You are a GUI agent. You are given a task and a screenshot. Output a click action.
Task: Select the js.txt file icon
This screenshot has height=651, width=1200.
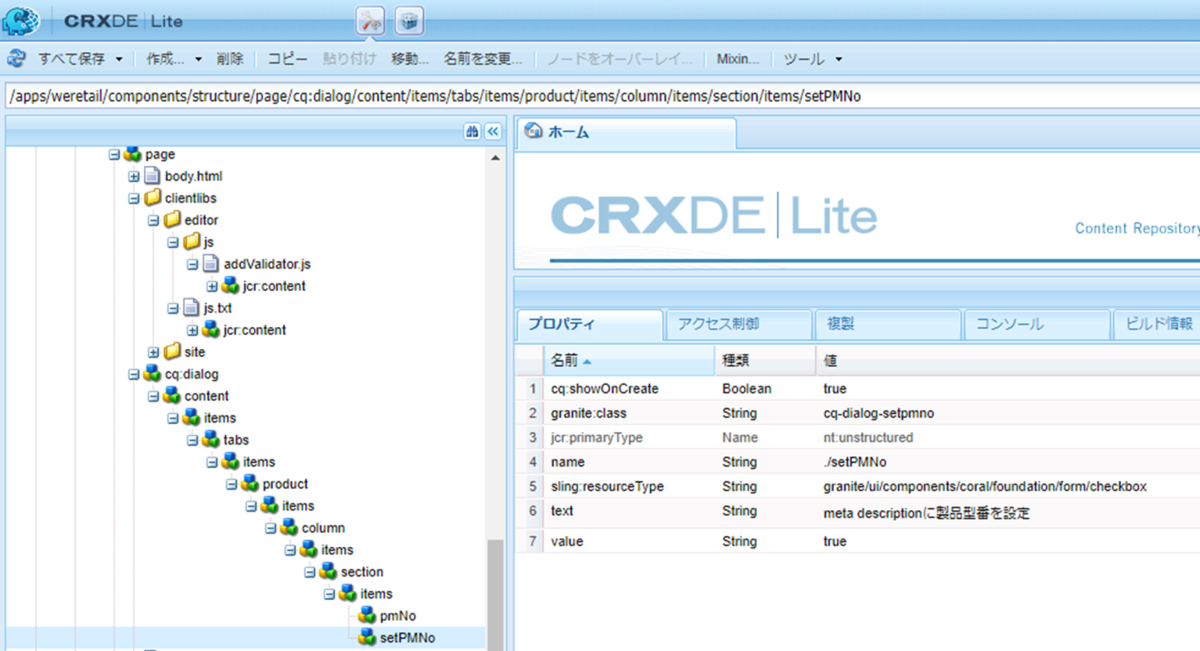tap(192, 308)
